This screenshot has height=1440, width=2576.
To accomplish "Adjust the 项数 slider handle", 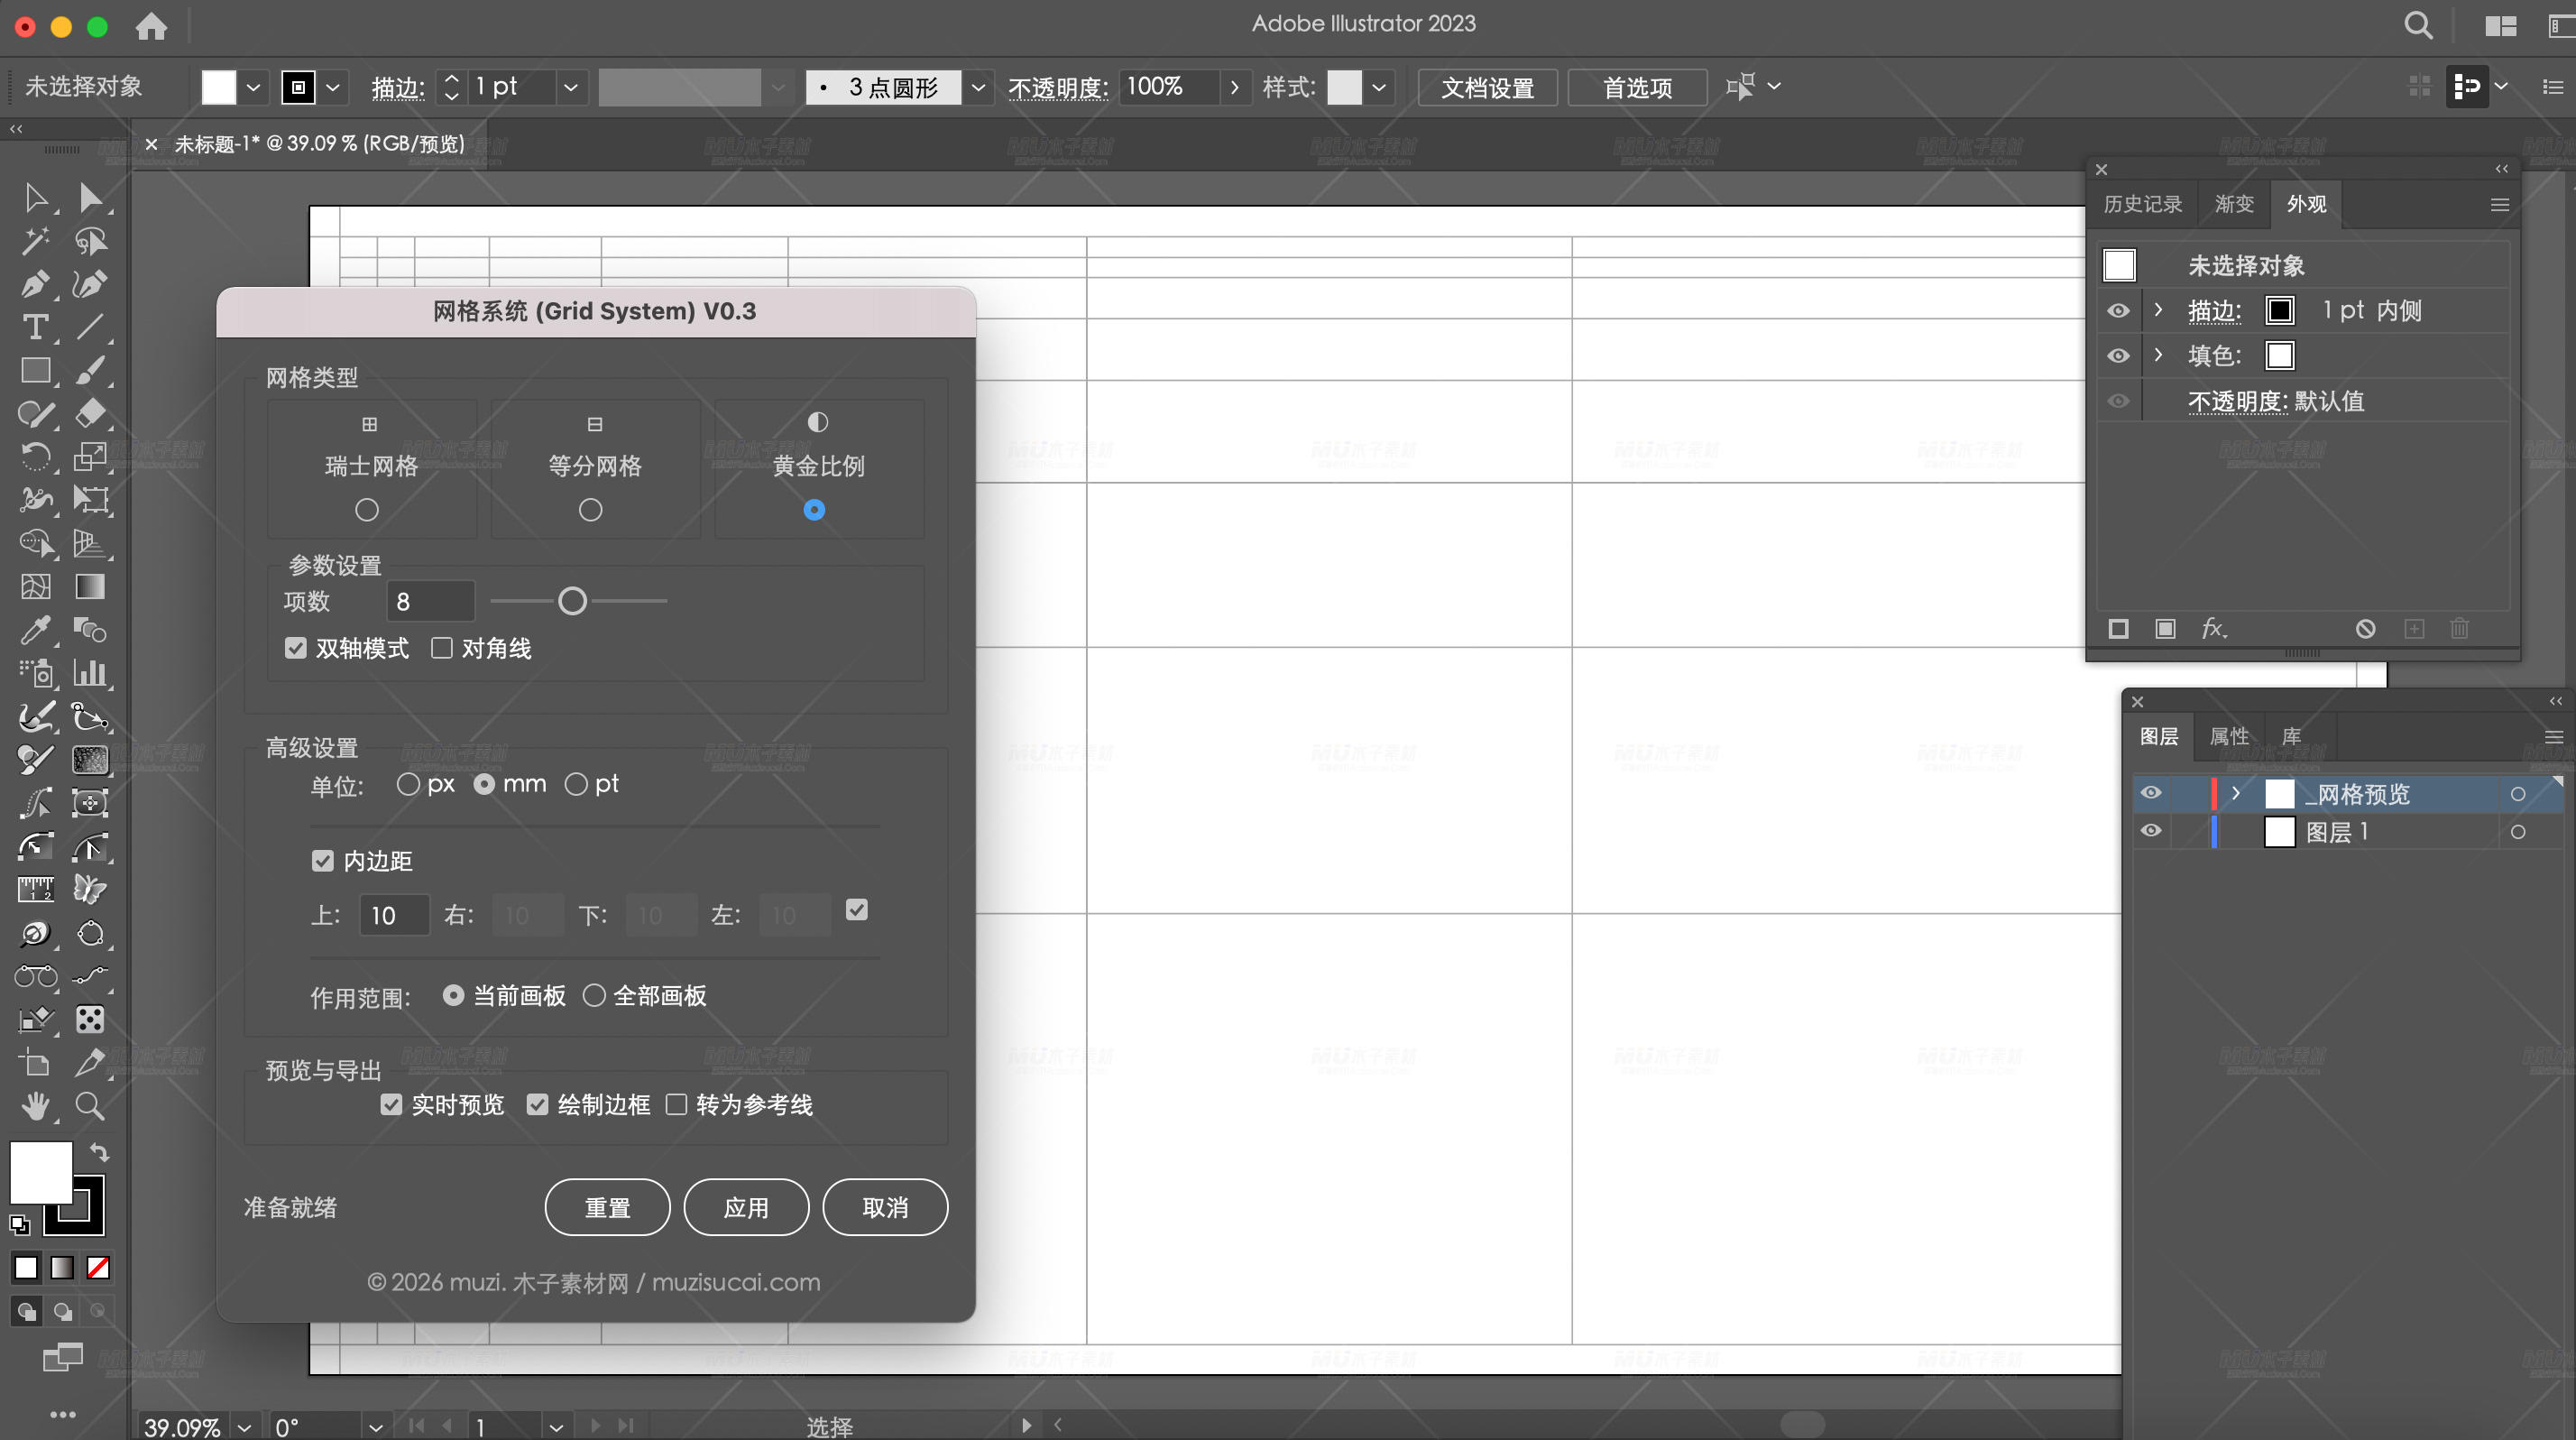I will pyautogui.click(x=572, y=600).
